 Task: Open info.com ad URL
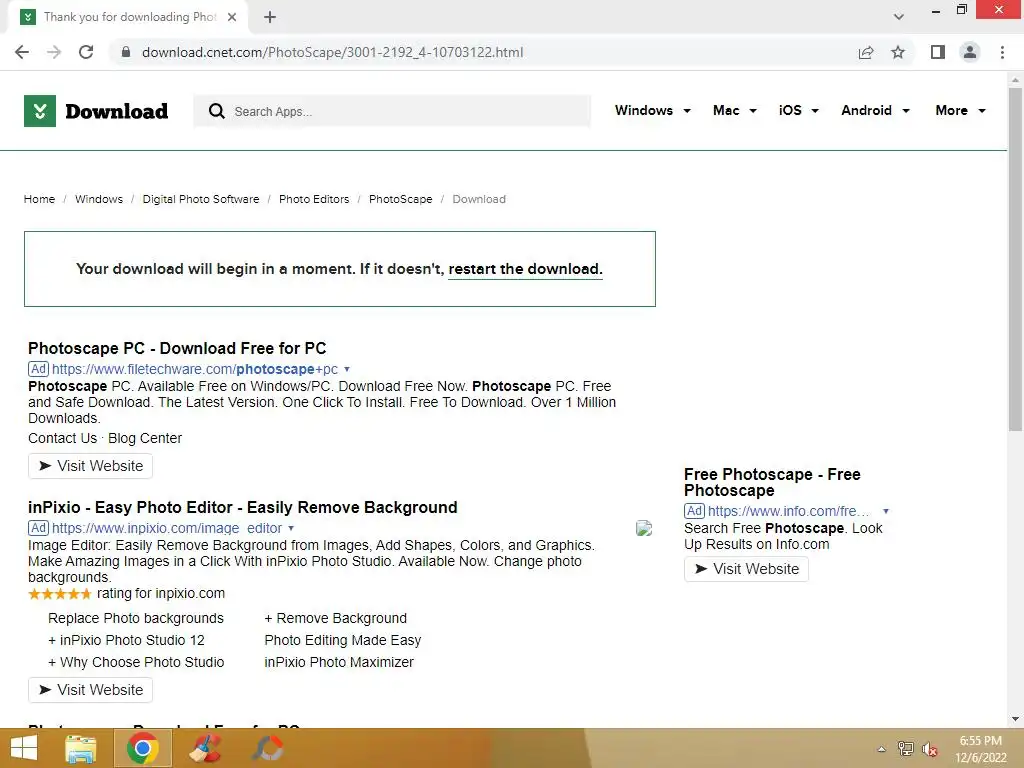tap(789, 511)
